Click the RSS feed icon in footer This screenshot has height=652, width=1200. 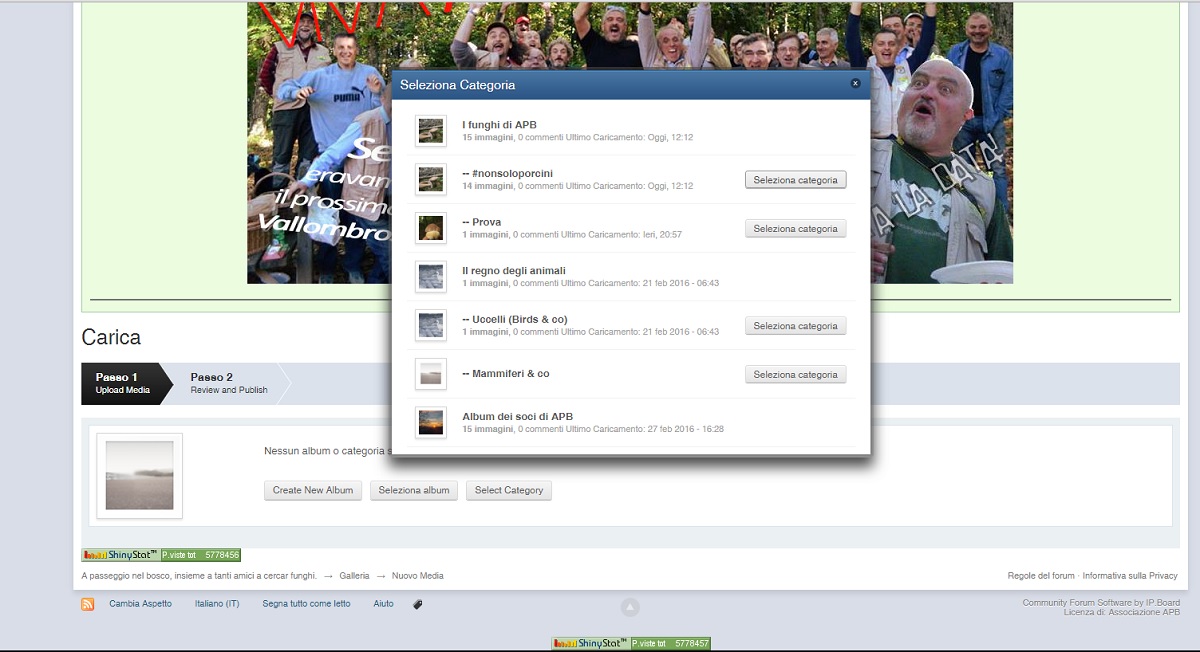point(88,604)
